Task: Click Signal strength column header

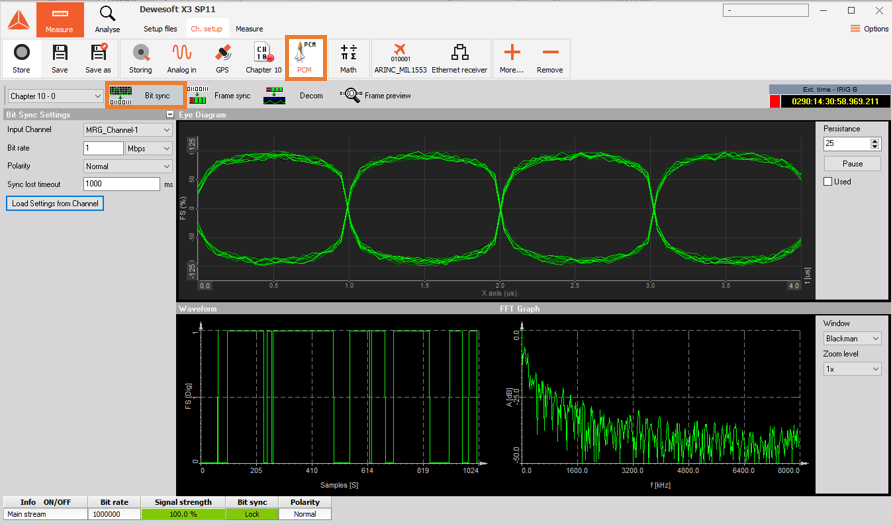Action: pos(183,502)
